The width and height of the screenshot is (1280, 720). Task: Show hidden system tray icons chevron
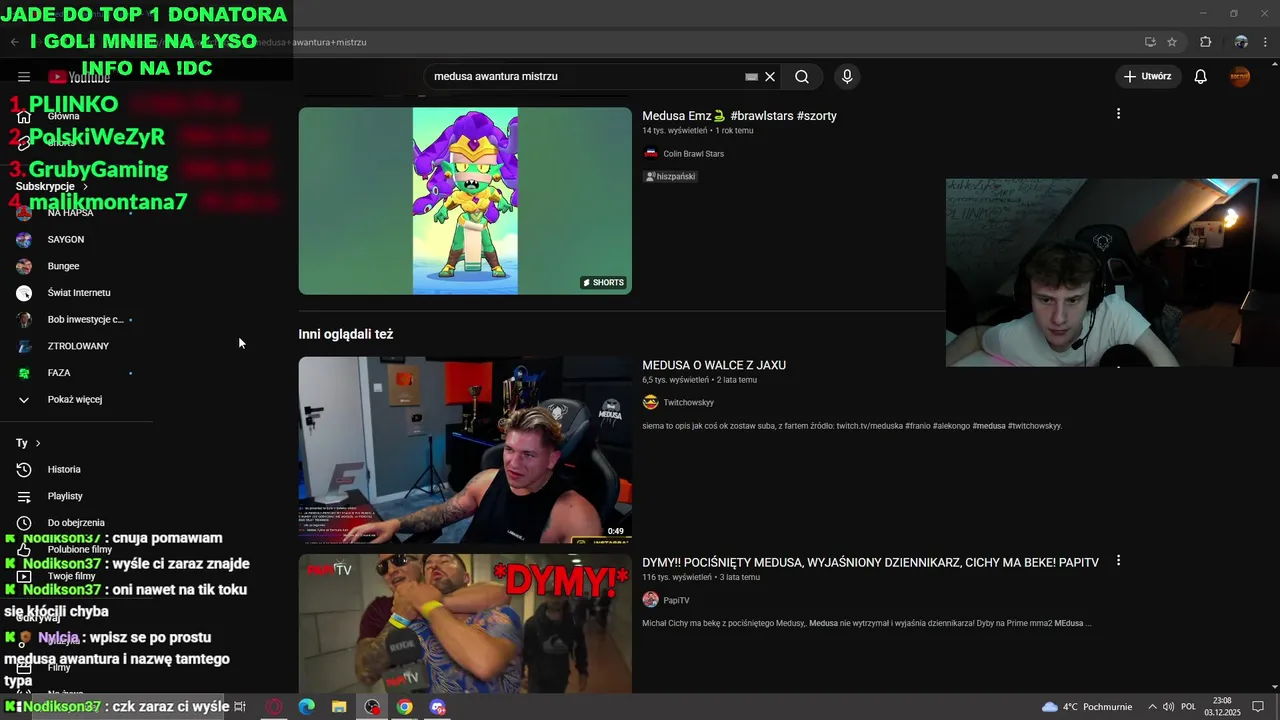point(1152,707)
